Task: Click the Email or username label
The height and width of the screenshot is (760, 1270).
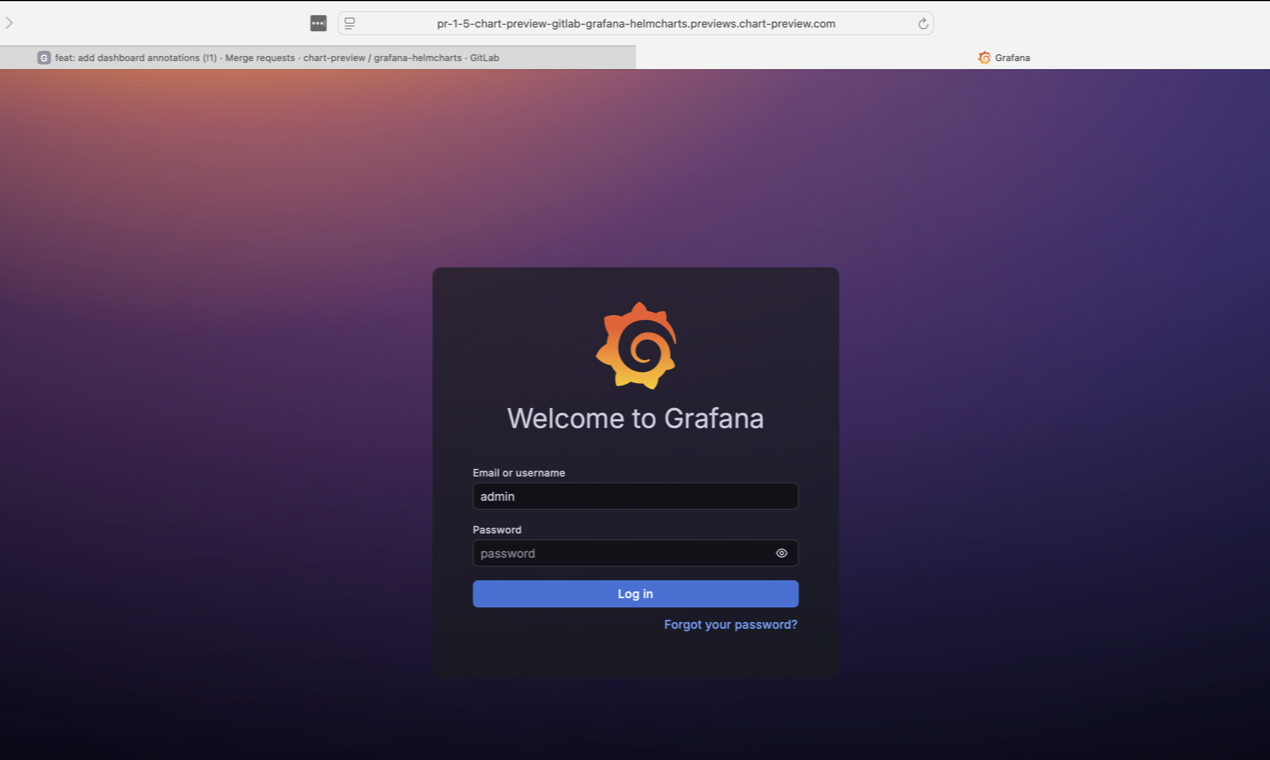Action: (x=519, y=473)
